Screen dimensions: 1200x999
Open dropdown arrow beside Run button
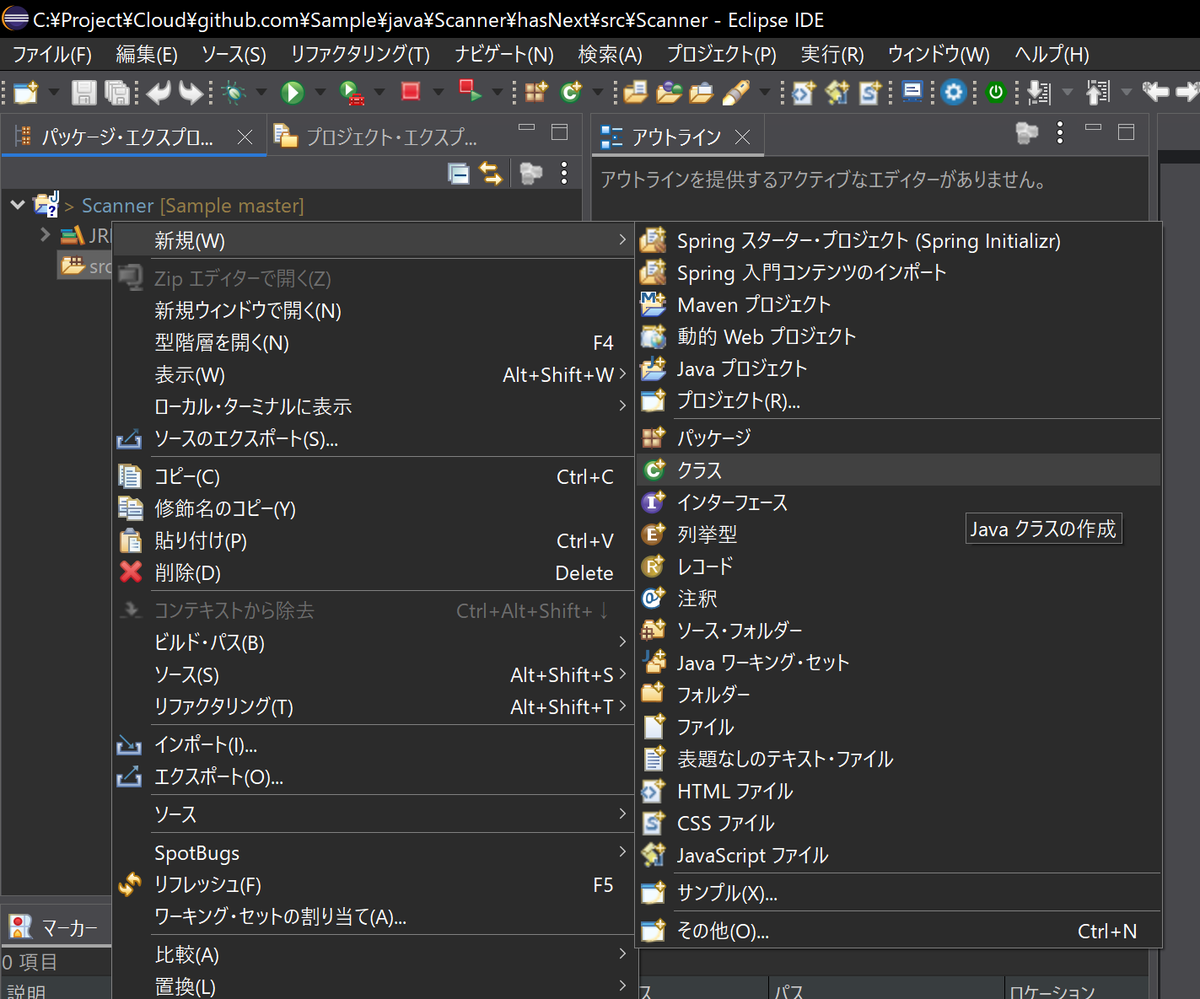[320, 93]
